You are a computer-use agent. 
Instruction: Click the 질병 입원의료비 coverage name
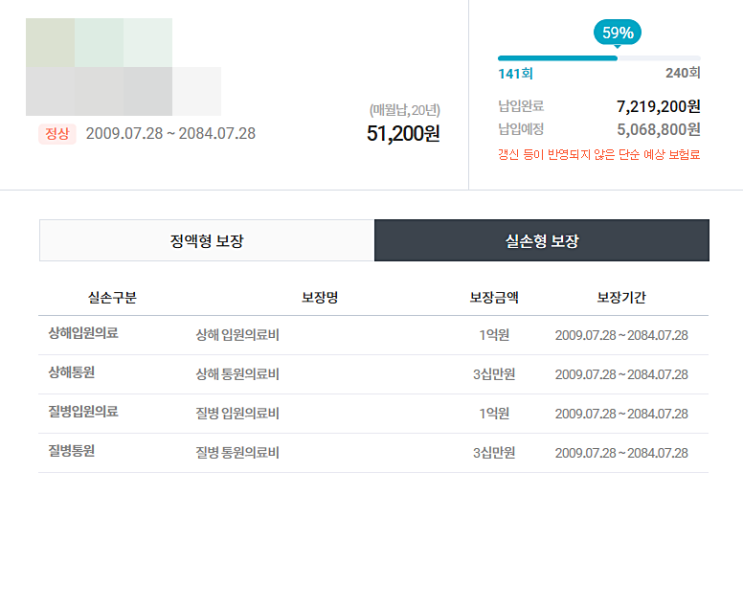(x=237, y=414)
